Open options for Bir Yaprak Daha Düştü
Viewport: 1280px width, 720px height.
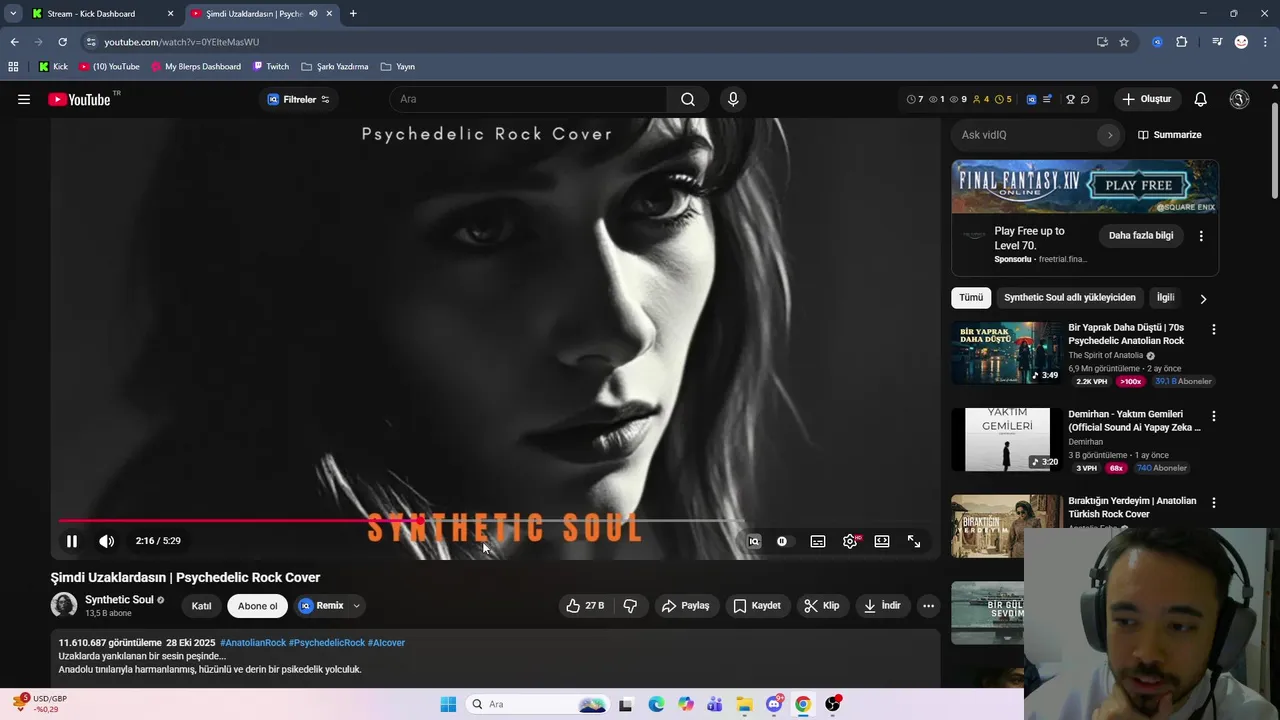pos(1214,330)
